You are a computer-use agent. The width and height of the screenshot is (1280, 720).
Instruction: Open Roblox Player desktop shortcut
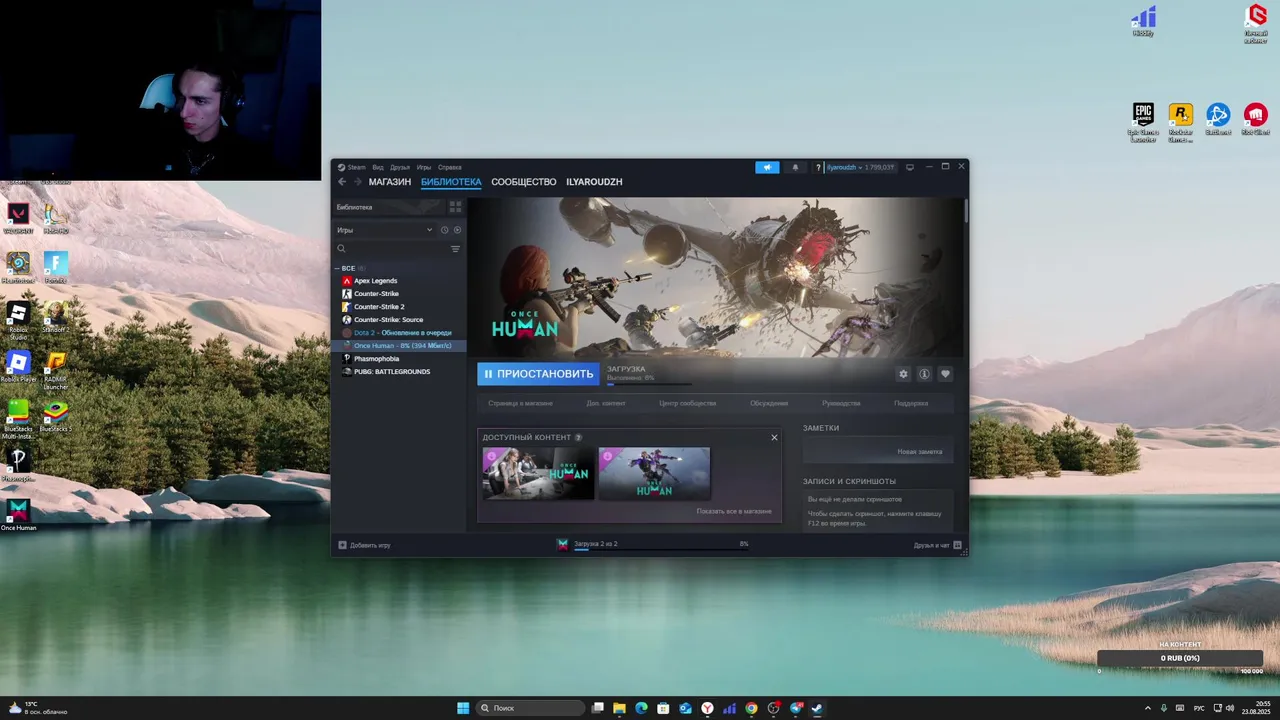click(x=18, y=366)
